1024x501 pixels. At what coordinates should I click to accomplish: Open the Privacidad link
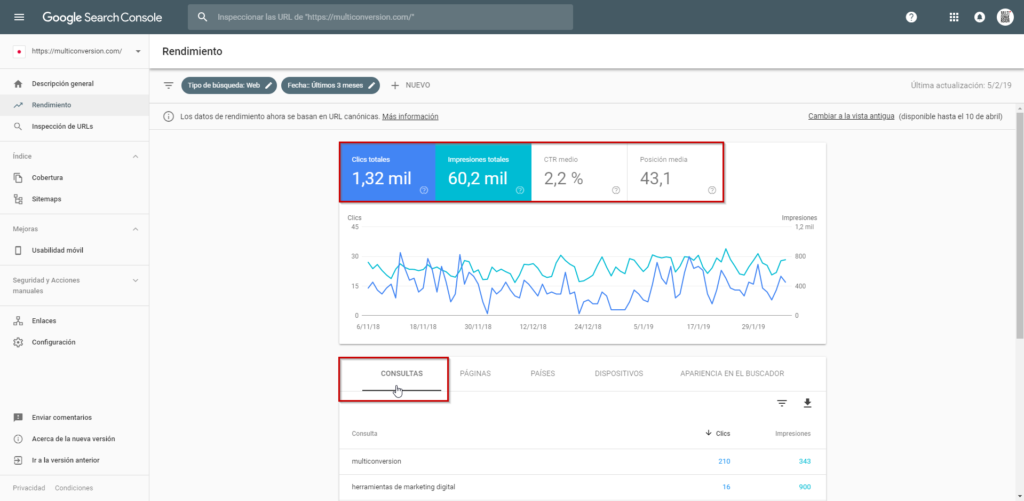click(x=29, y=488)
